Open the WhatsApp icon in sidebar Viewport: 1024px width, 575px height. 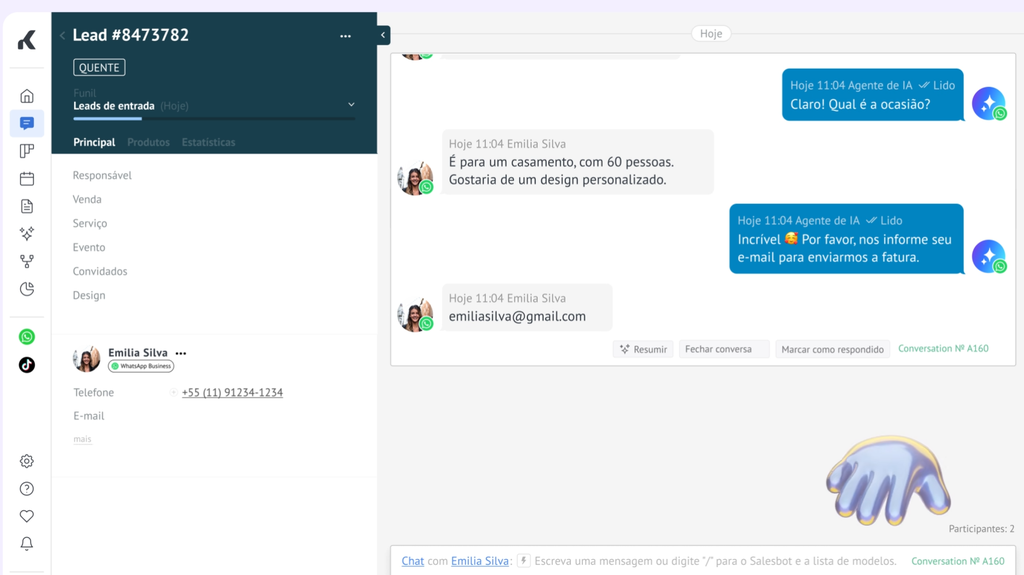[x=27, y=337]
